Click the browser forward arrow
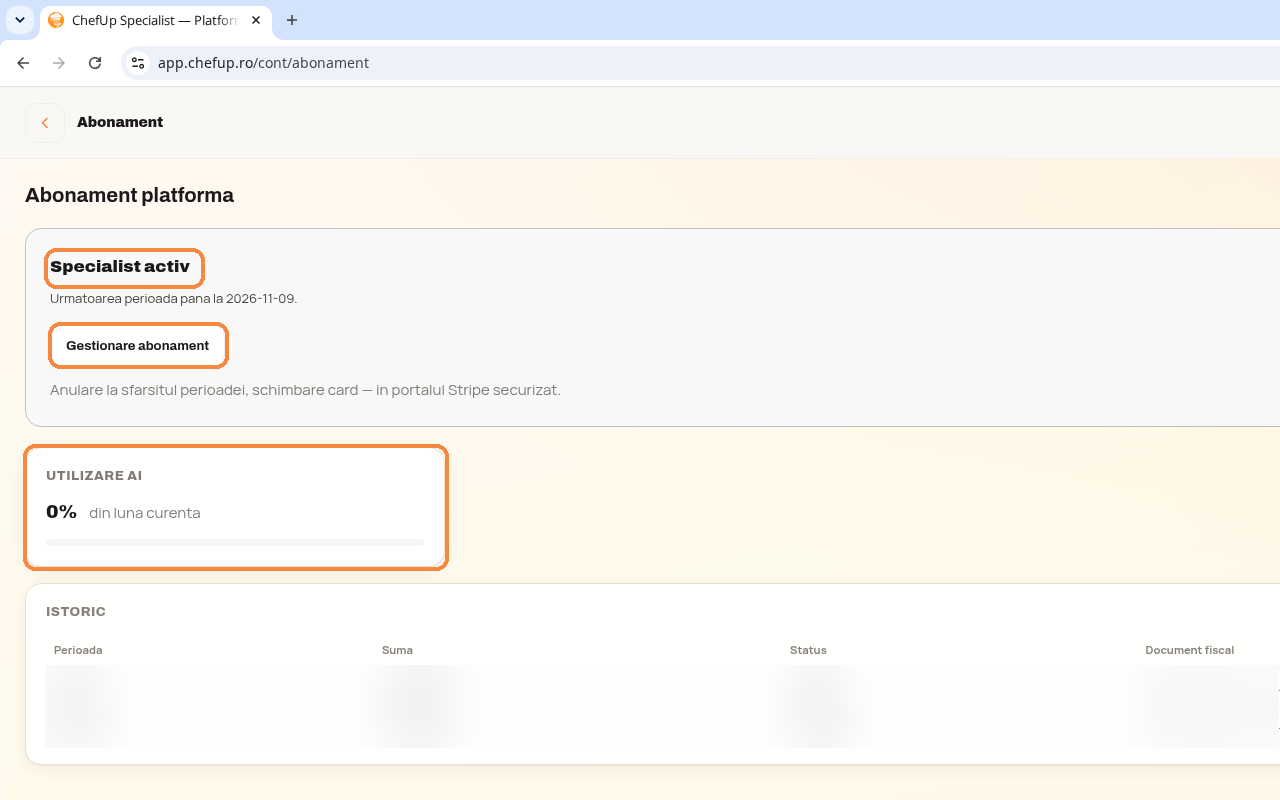 [x=59, y=63]
